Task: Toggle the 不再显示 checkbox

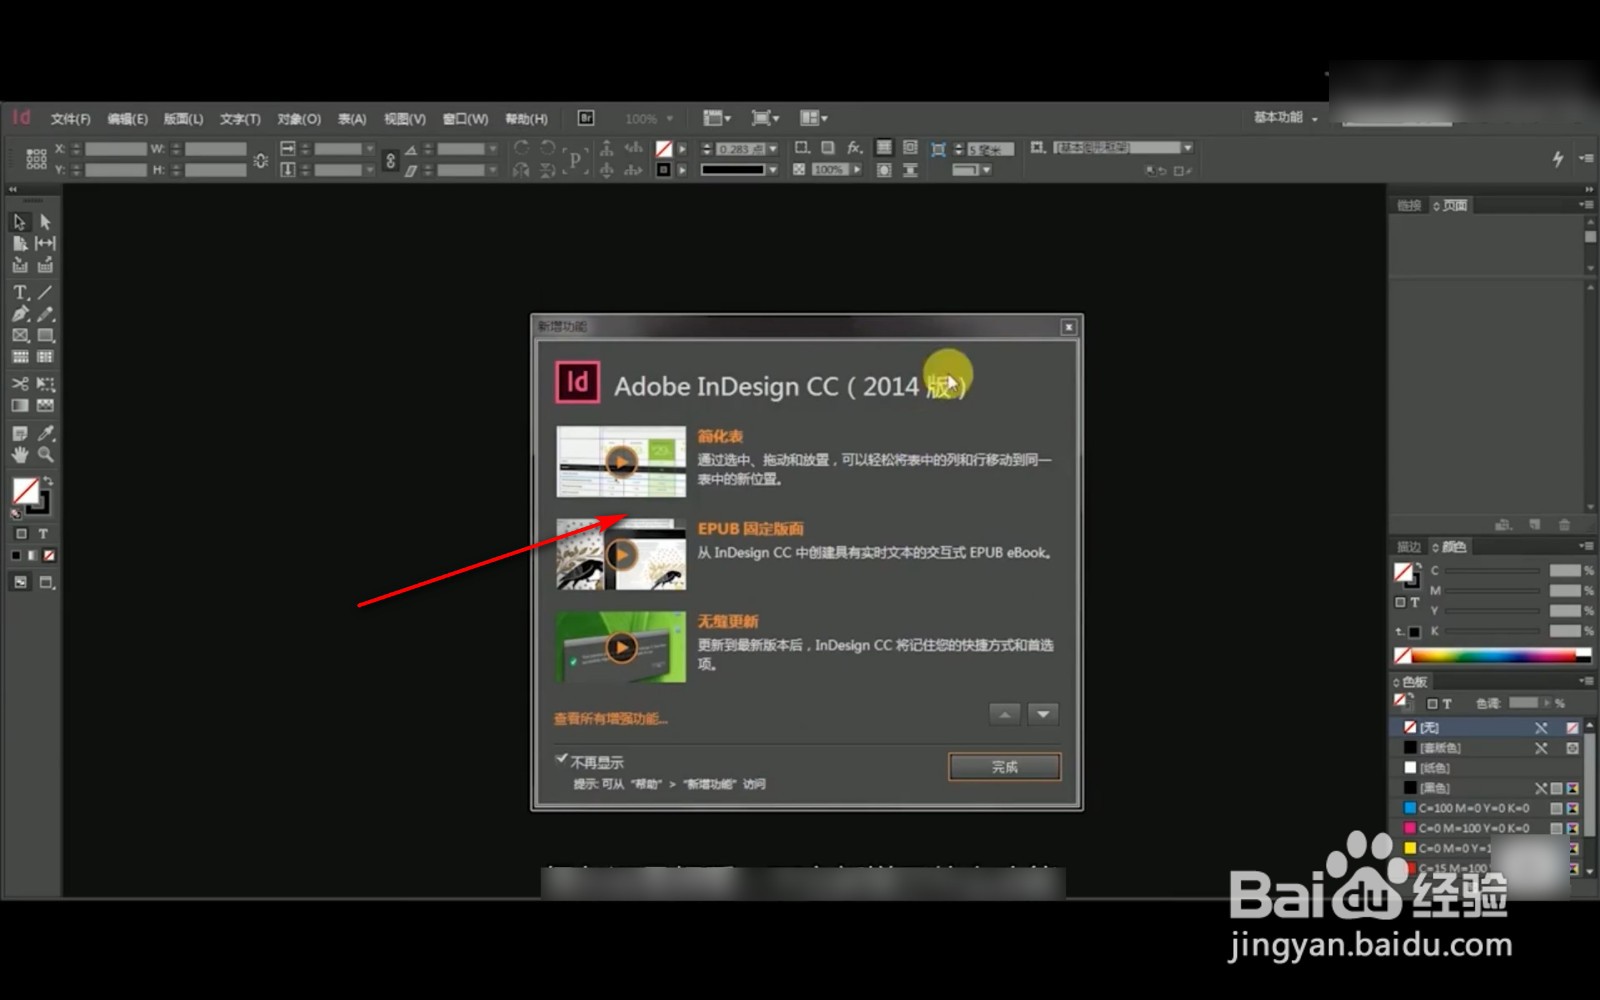Action: [562, 760]
